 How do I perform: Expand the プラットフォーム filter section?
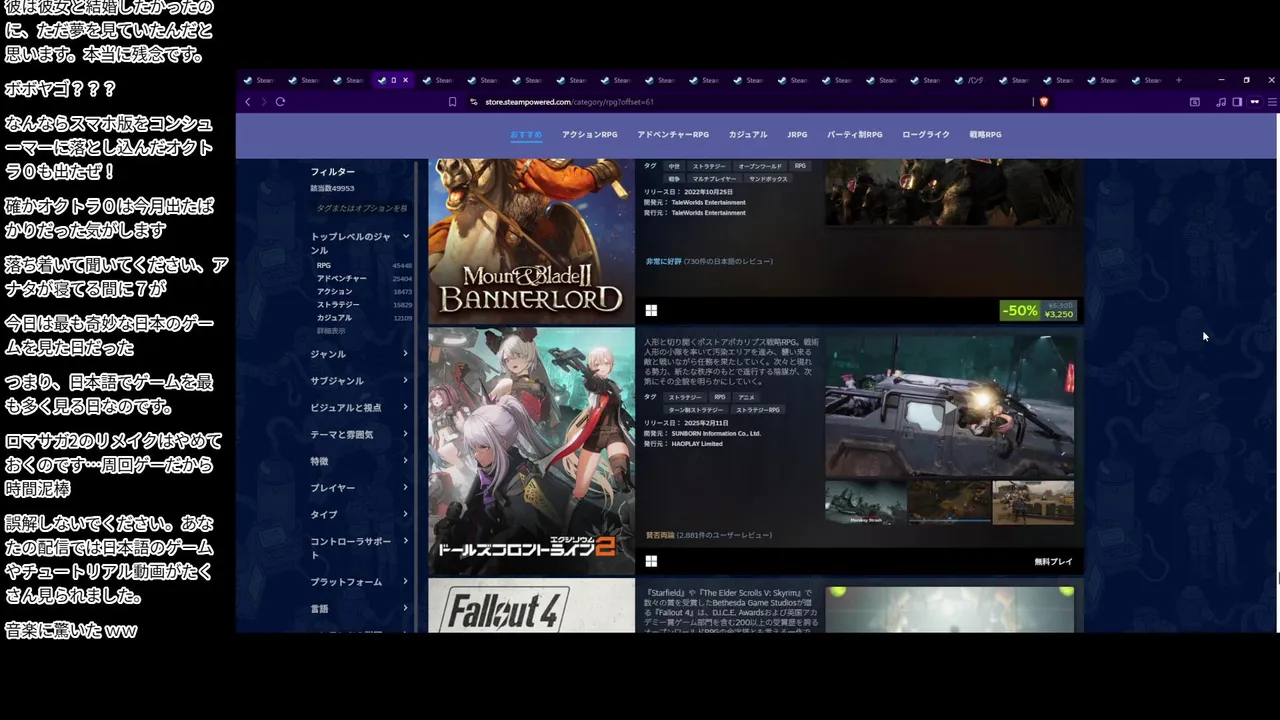(361, 582)
